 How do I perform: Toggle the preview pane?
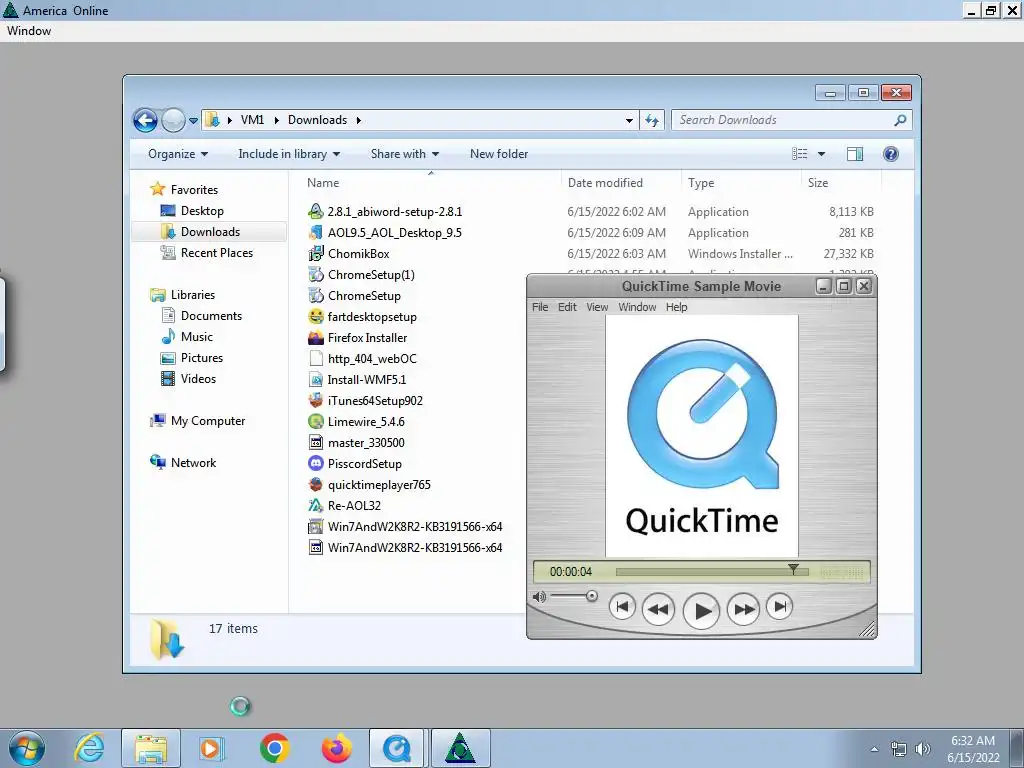(x=854, y=154)
